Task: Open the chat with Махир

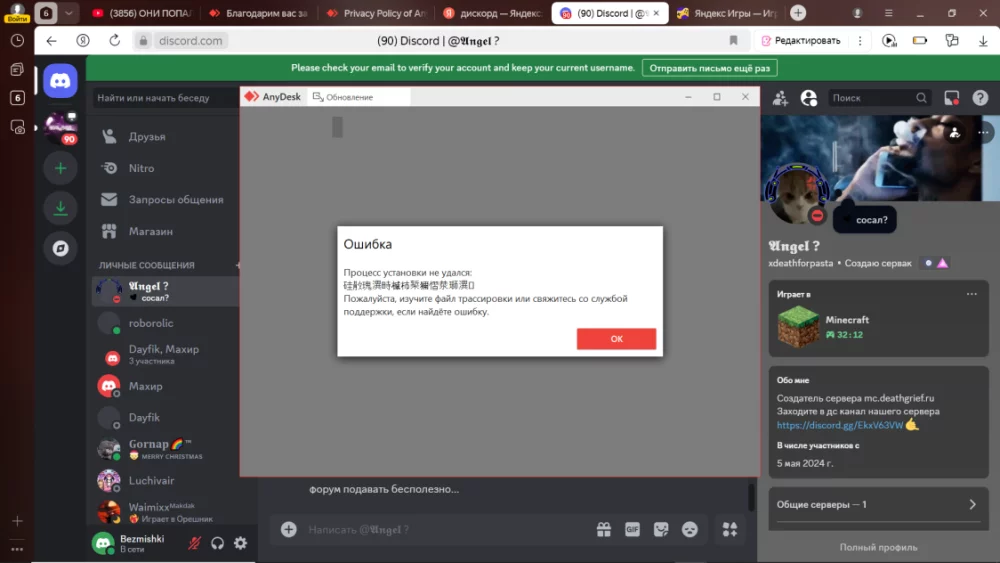Action: [x=166, y=386]
